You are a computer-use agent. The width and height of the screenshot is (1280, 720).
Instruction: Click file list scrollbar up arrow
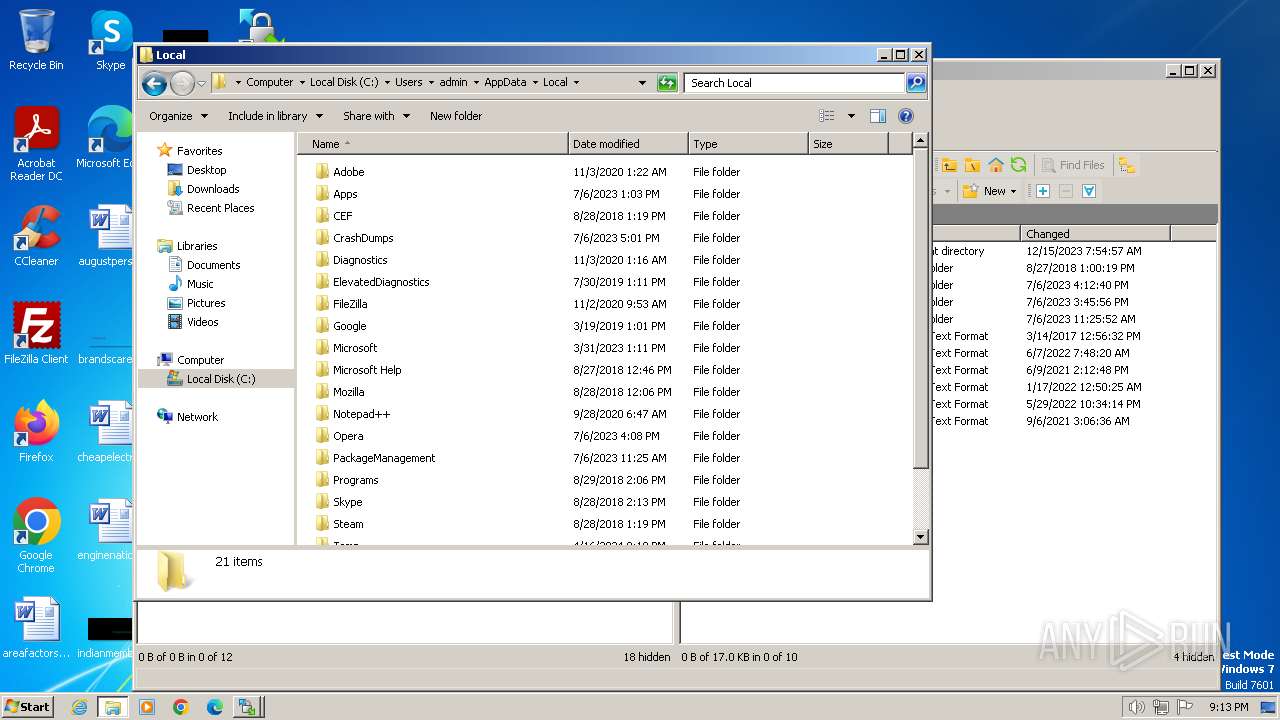(x=921, y=141)
